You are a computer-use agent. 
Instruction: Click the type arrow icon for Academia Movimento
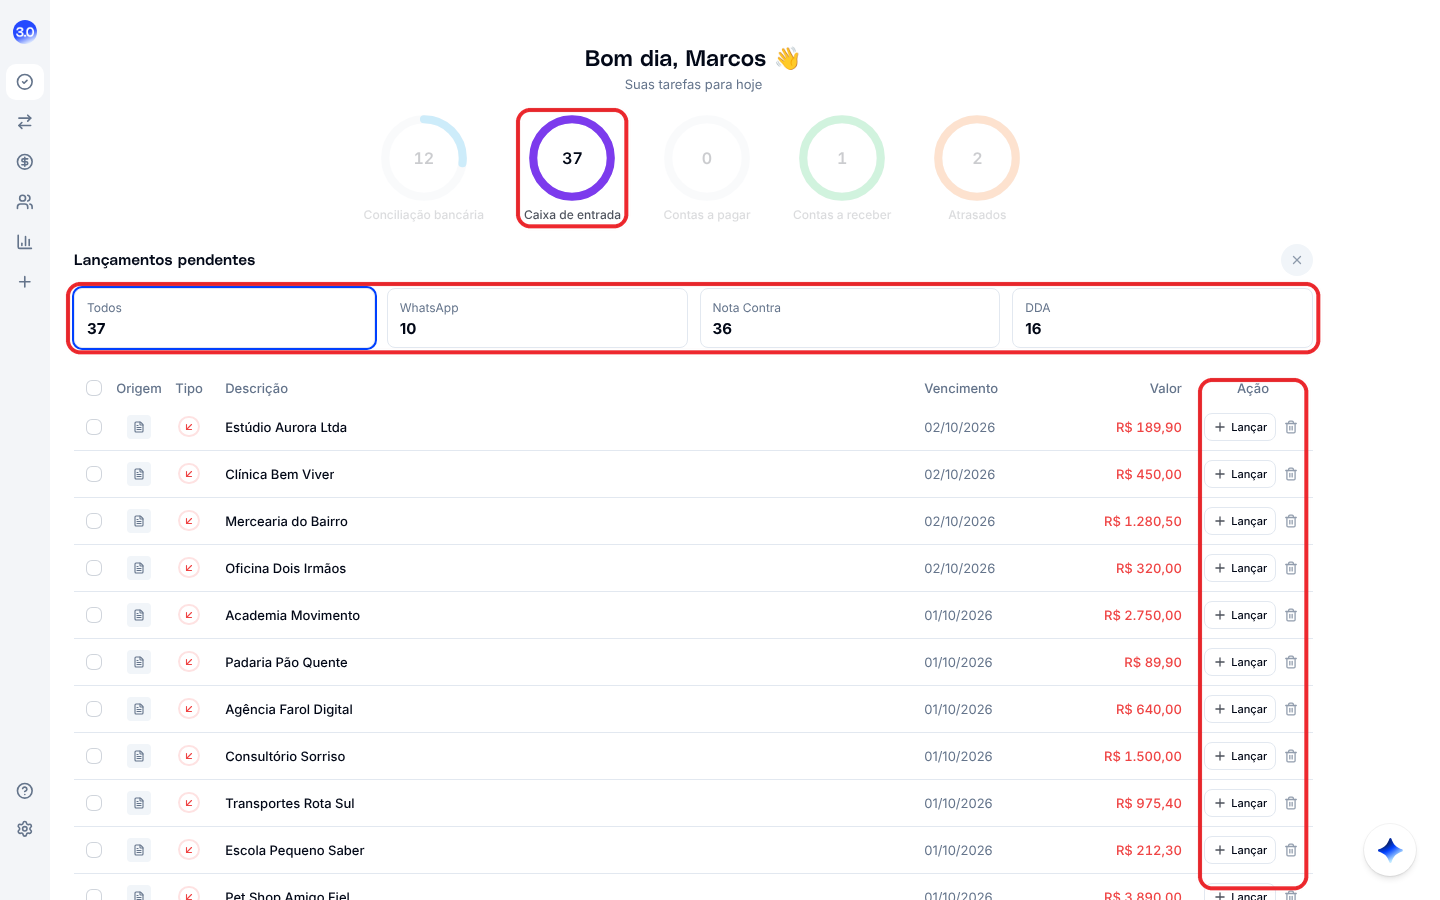point(189,615)
